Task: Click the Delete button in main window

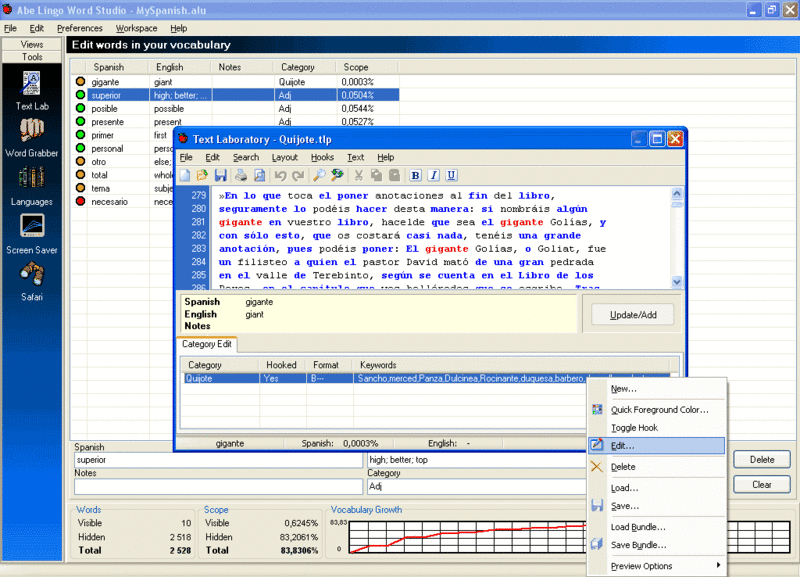Action: (762, 460)
